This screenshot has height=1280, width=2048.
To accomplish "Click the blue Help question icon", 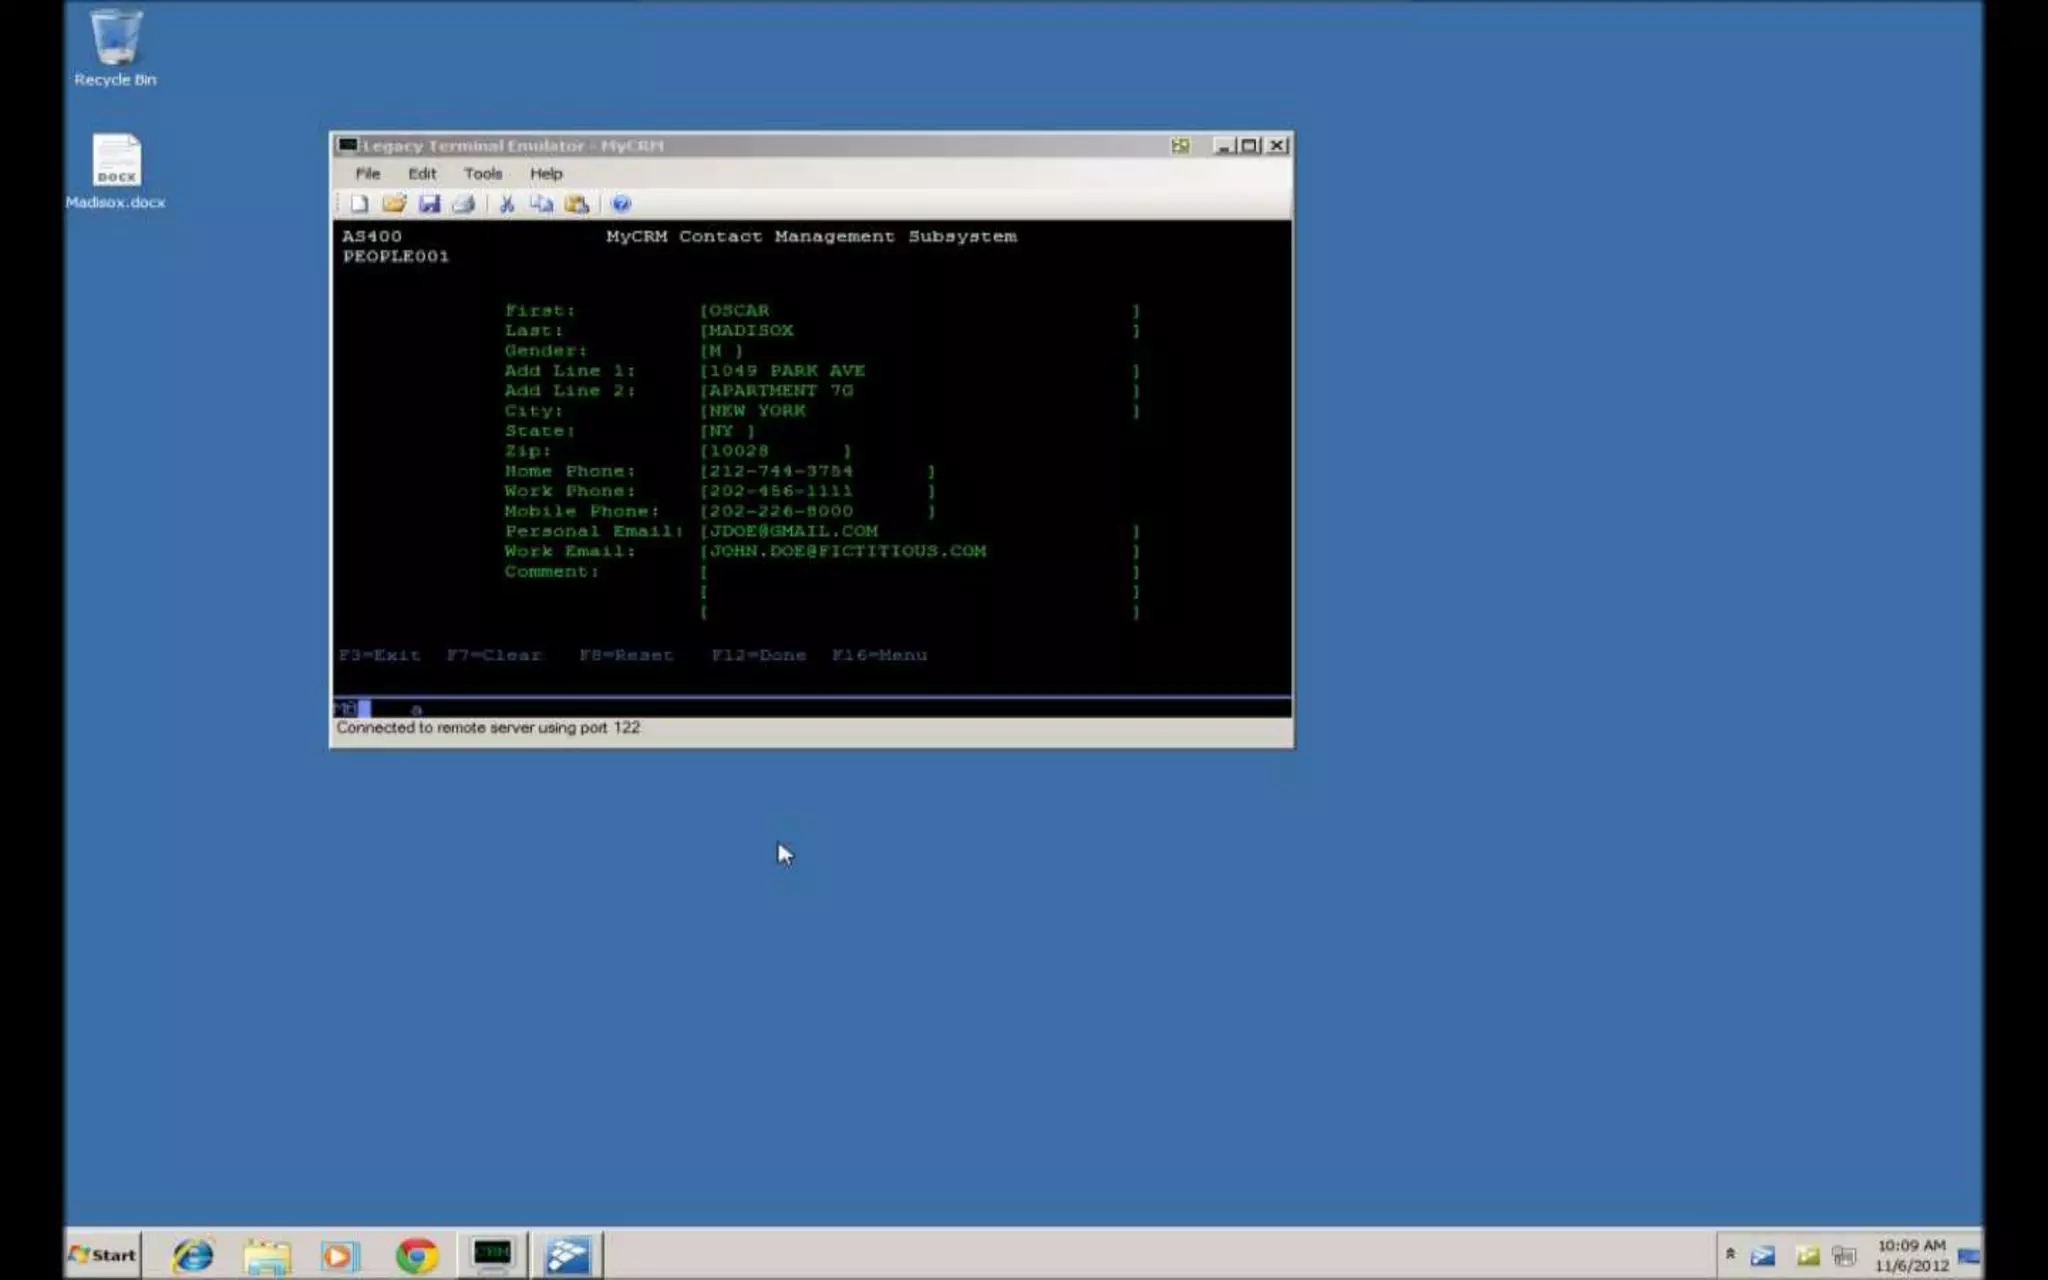I will (621, 204).
